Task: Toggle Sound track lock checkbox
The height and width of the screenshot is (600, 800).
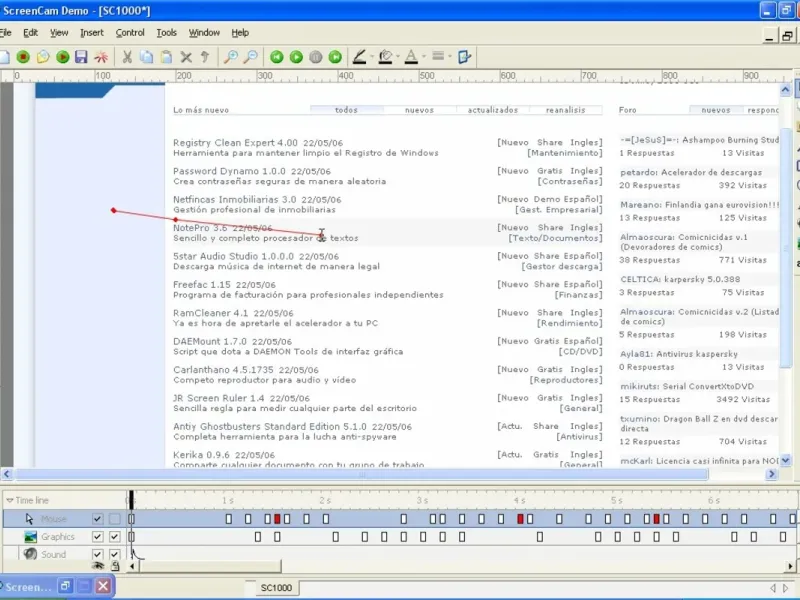Action: click(115, 554)
